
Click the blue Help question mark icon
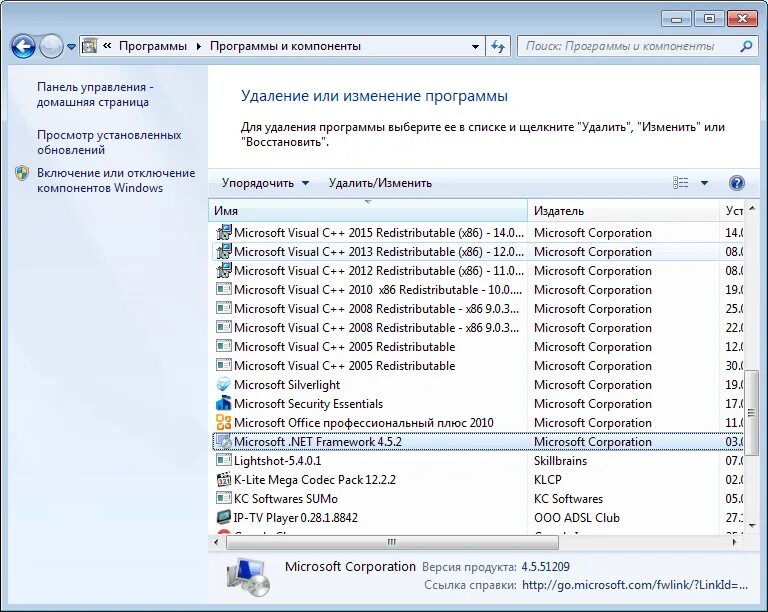737,183
